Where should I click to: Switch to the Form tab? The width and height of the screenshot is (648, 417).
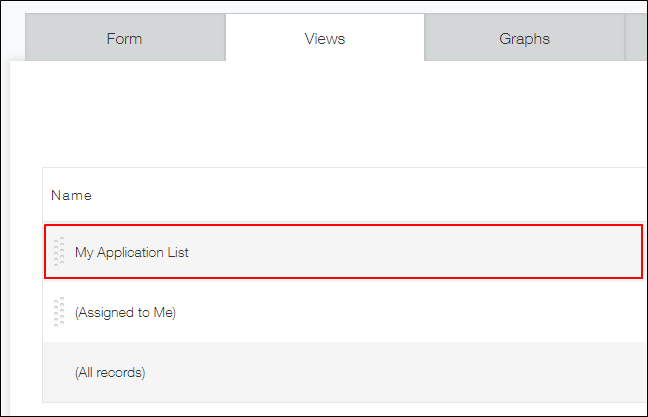[125, 39]
